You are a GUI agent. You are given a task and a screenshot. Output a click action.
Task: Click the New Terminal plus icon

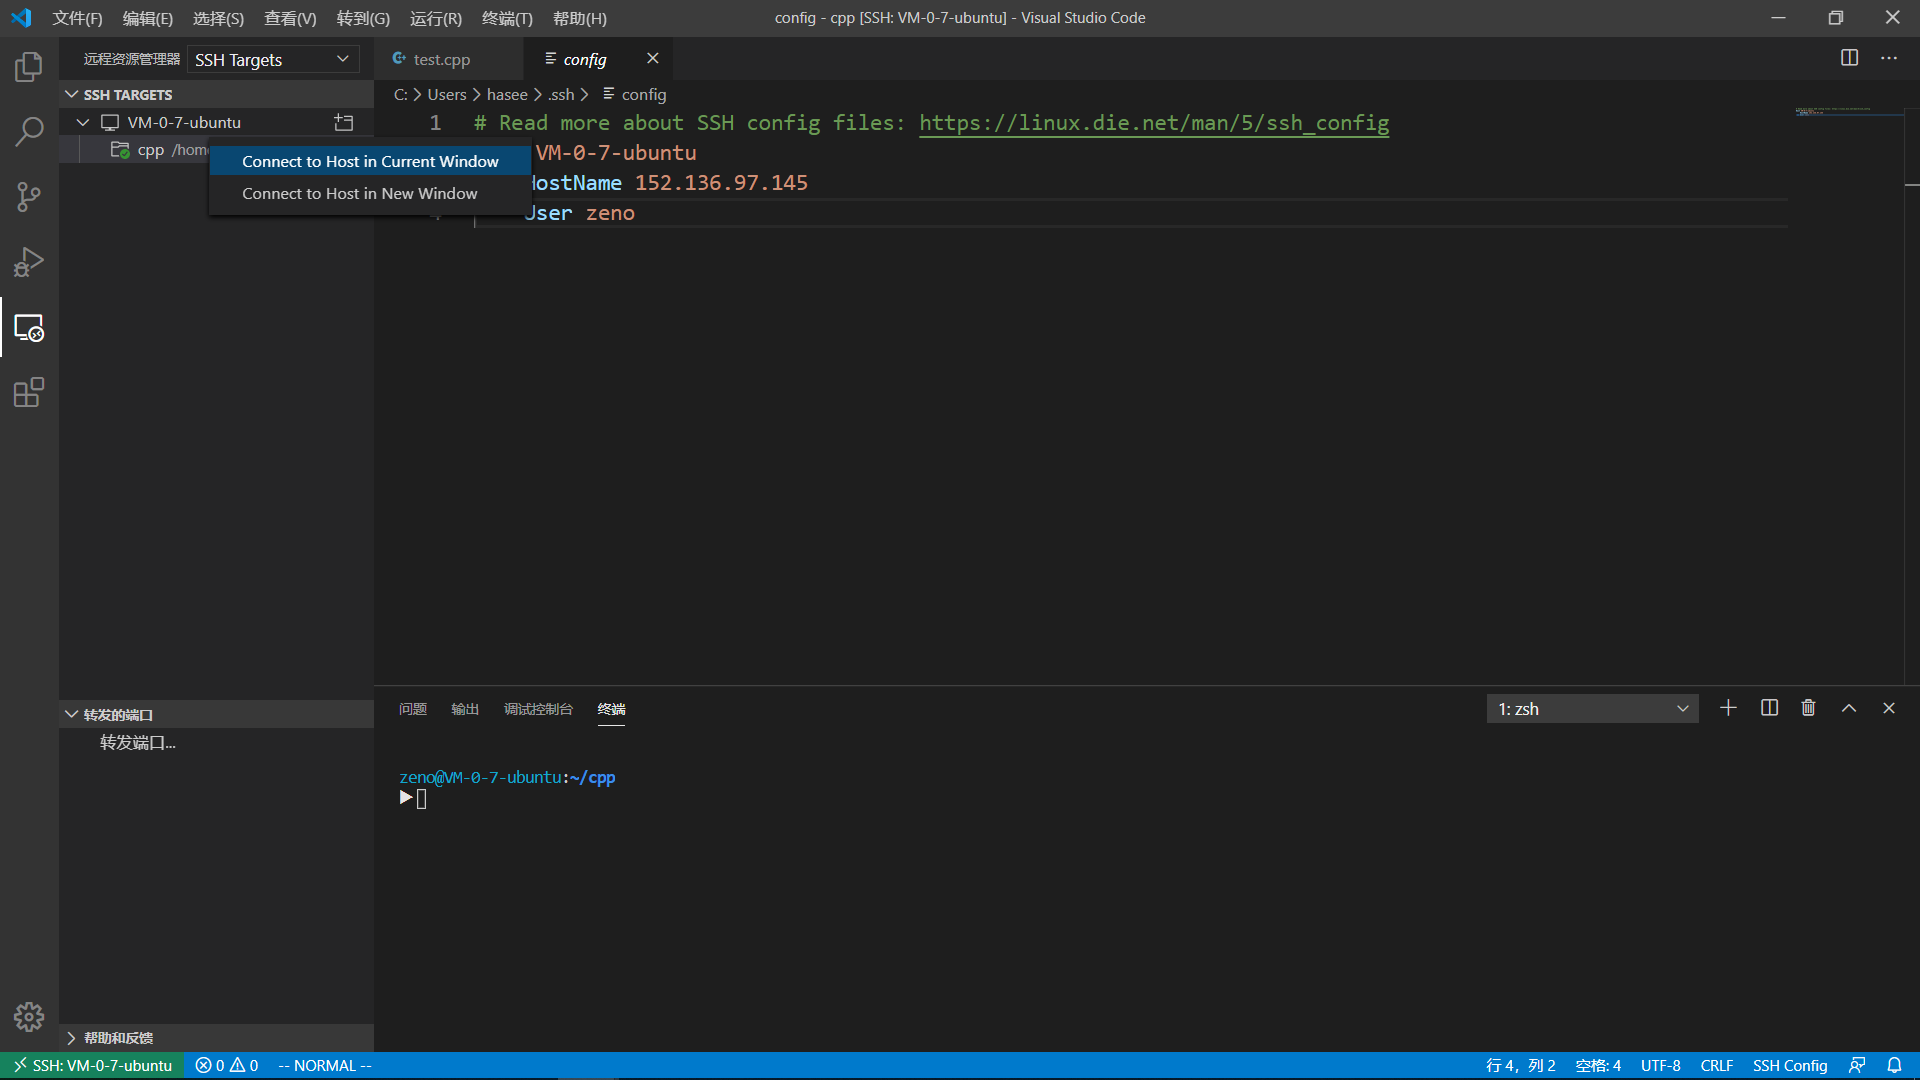[1729, 709]
